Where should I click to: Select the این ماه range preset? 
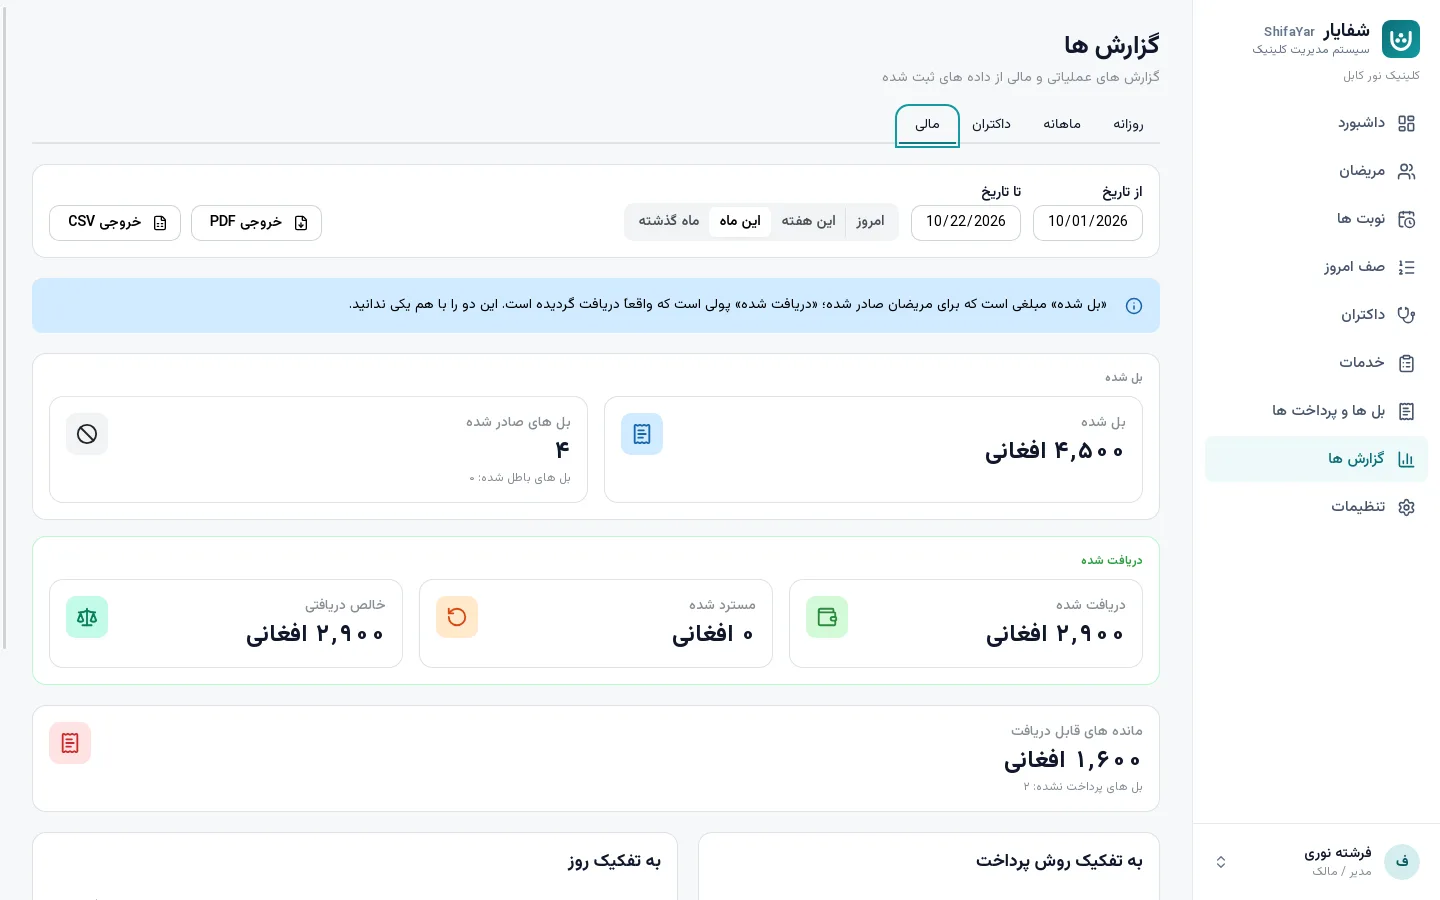pos(740,221)
